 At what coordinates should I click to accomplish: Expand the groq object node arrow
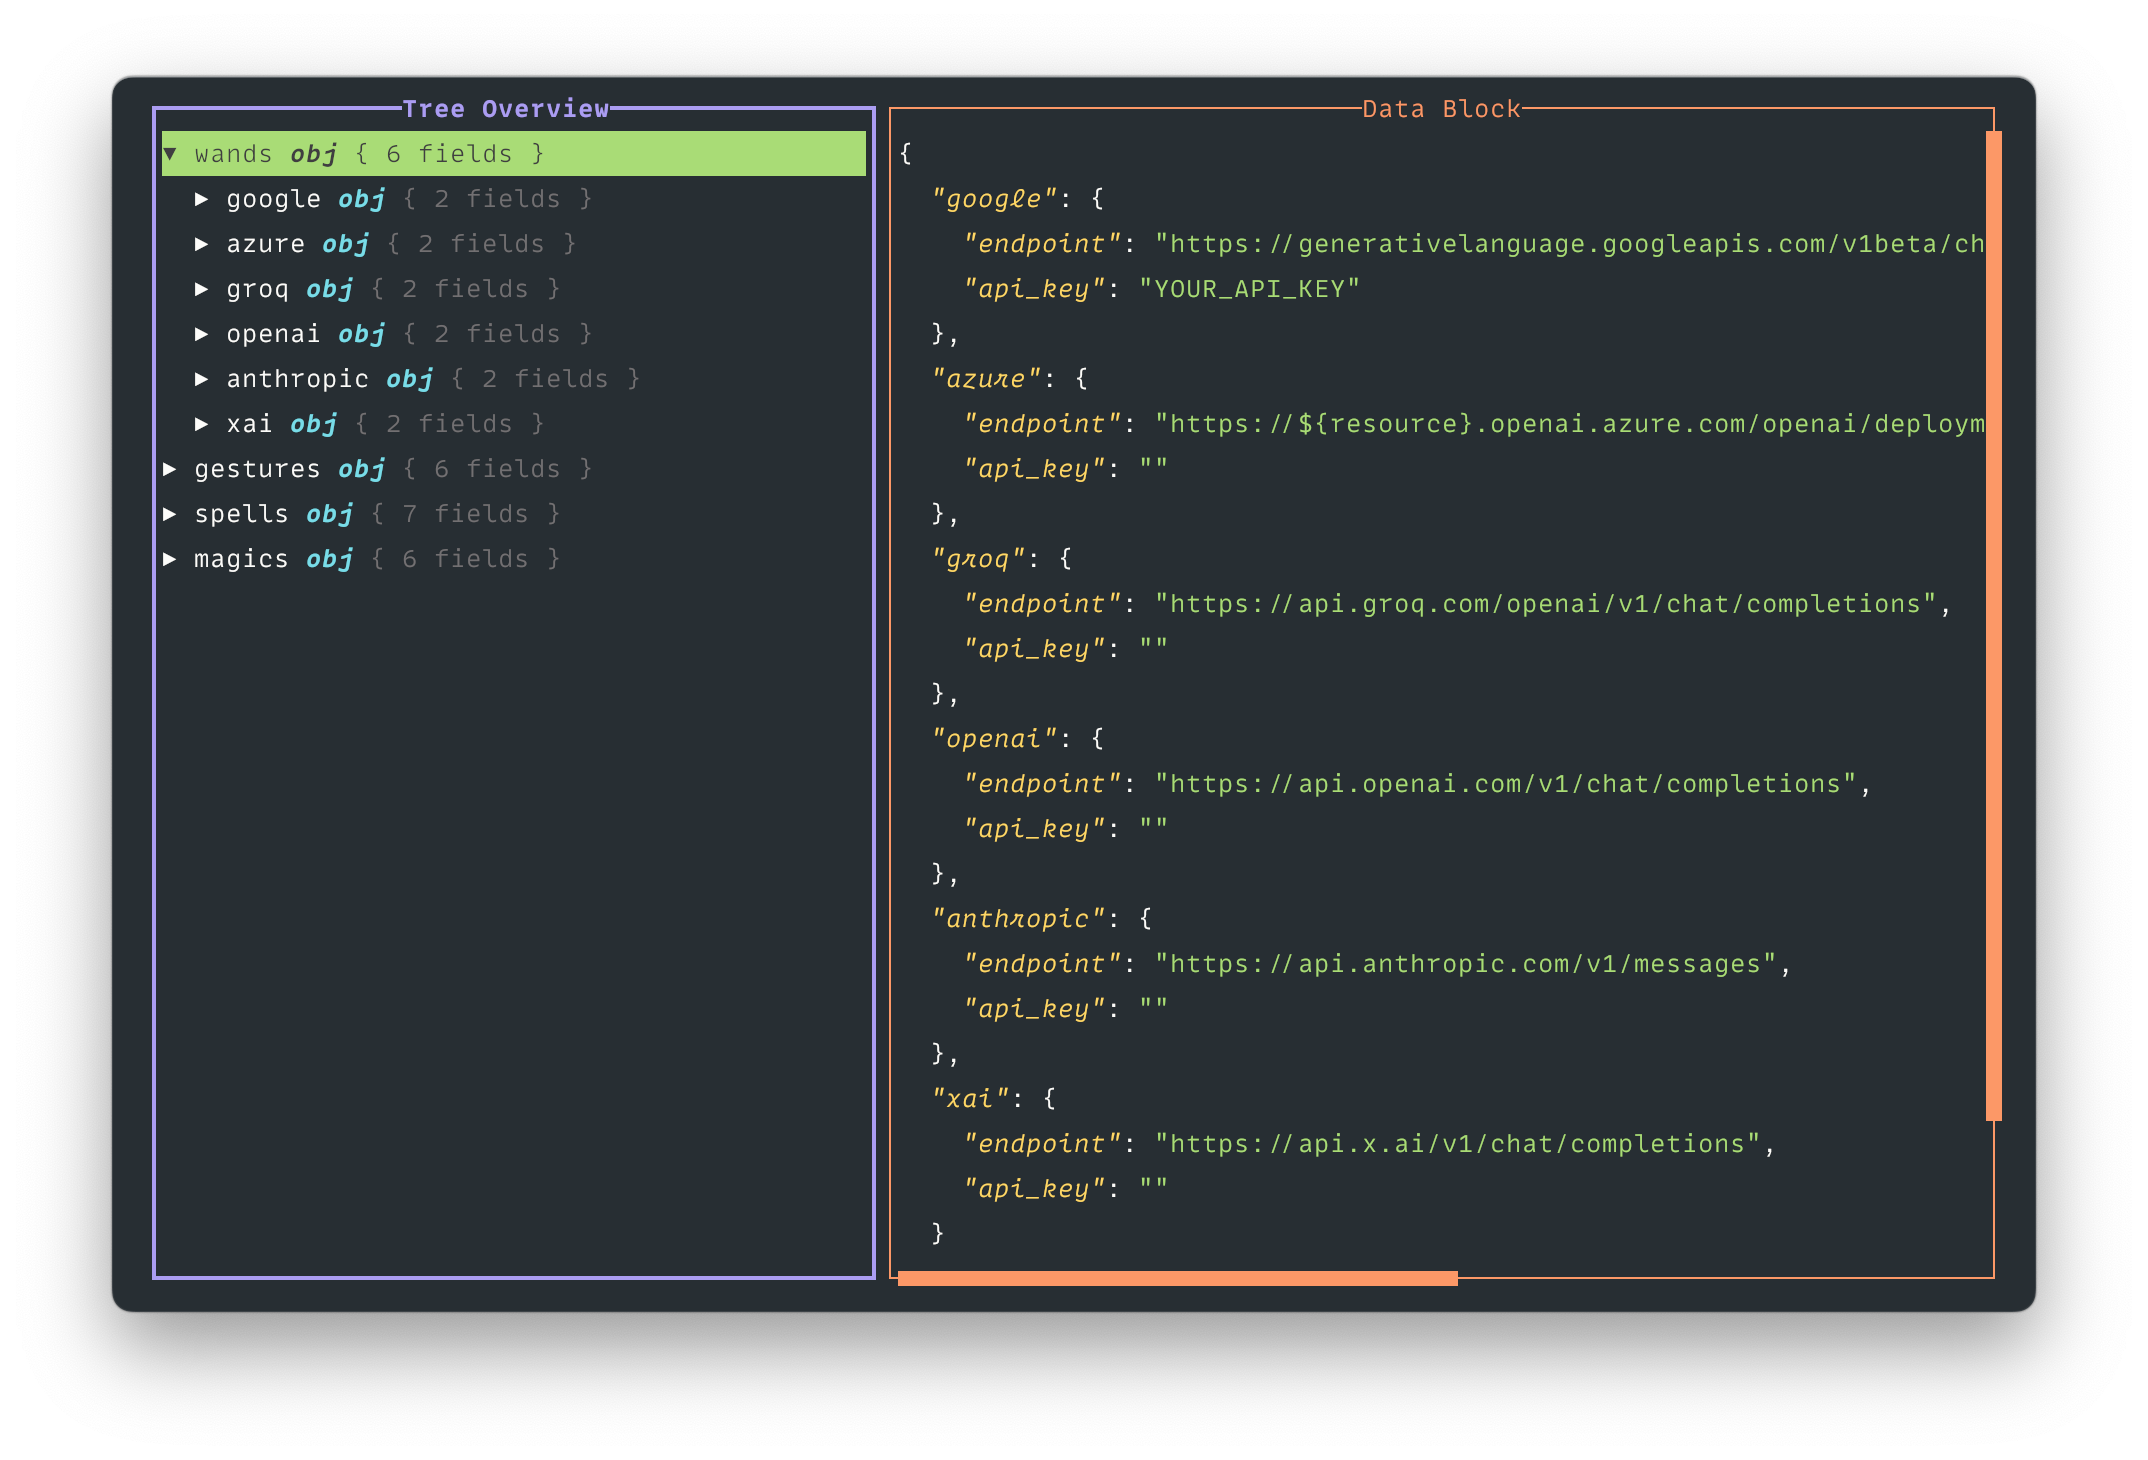pyautogui.click(x=202, y=289)
